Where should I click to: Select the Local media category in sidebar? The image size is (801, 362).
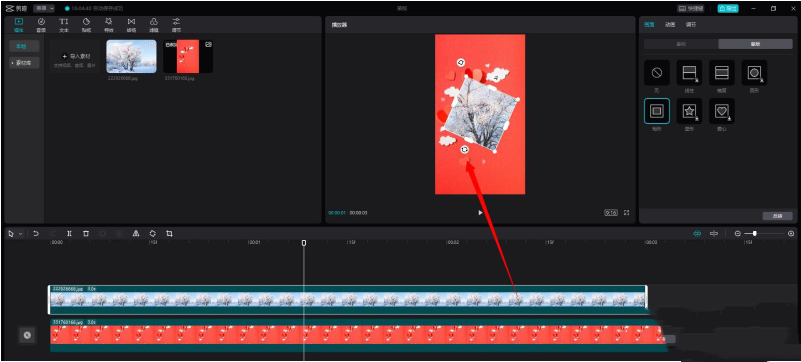(25, 46)
